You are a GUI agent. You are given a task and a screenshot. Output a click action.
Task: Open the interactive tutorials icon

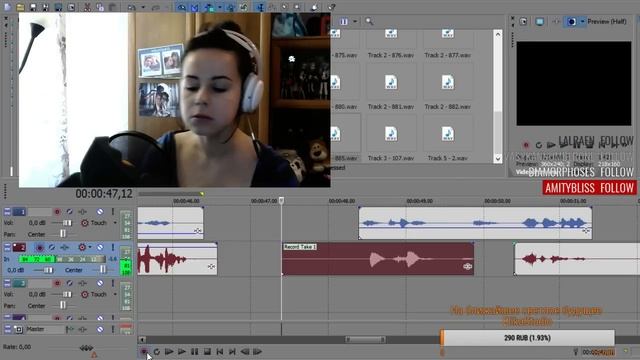coord(315,7)
